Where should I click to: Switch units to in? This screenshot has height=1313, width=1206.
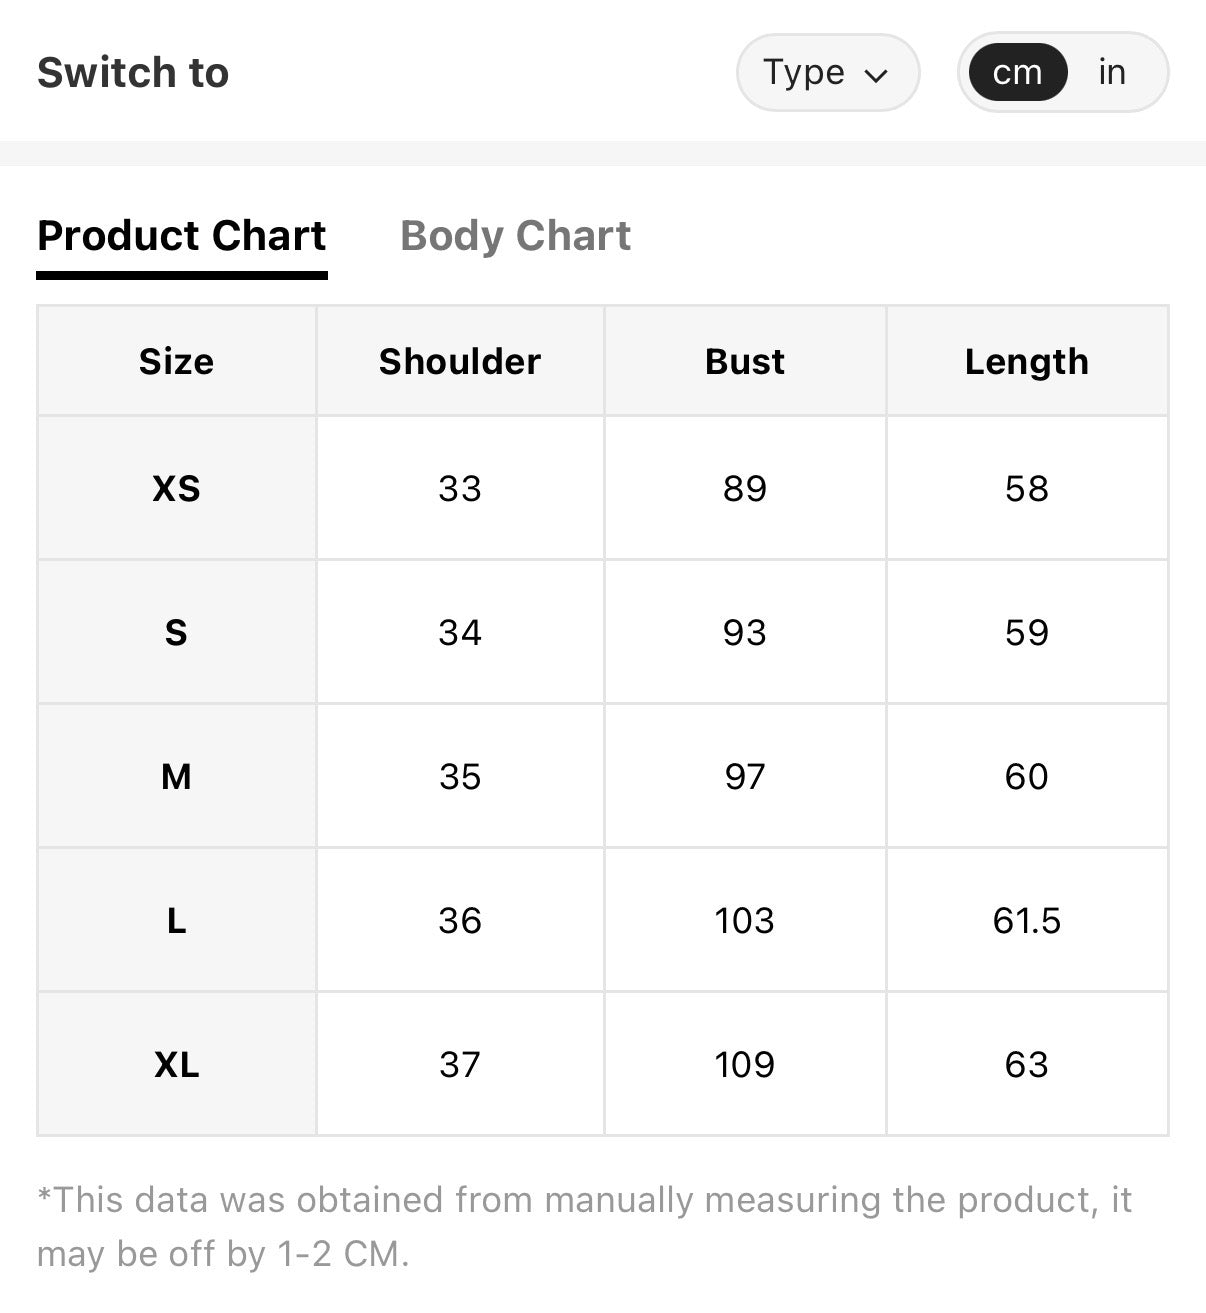coord(1112,72)
